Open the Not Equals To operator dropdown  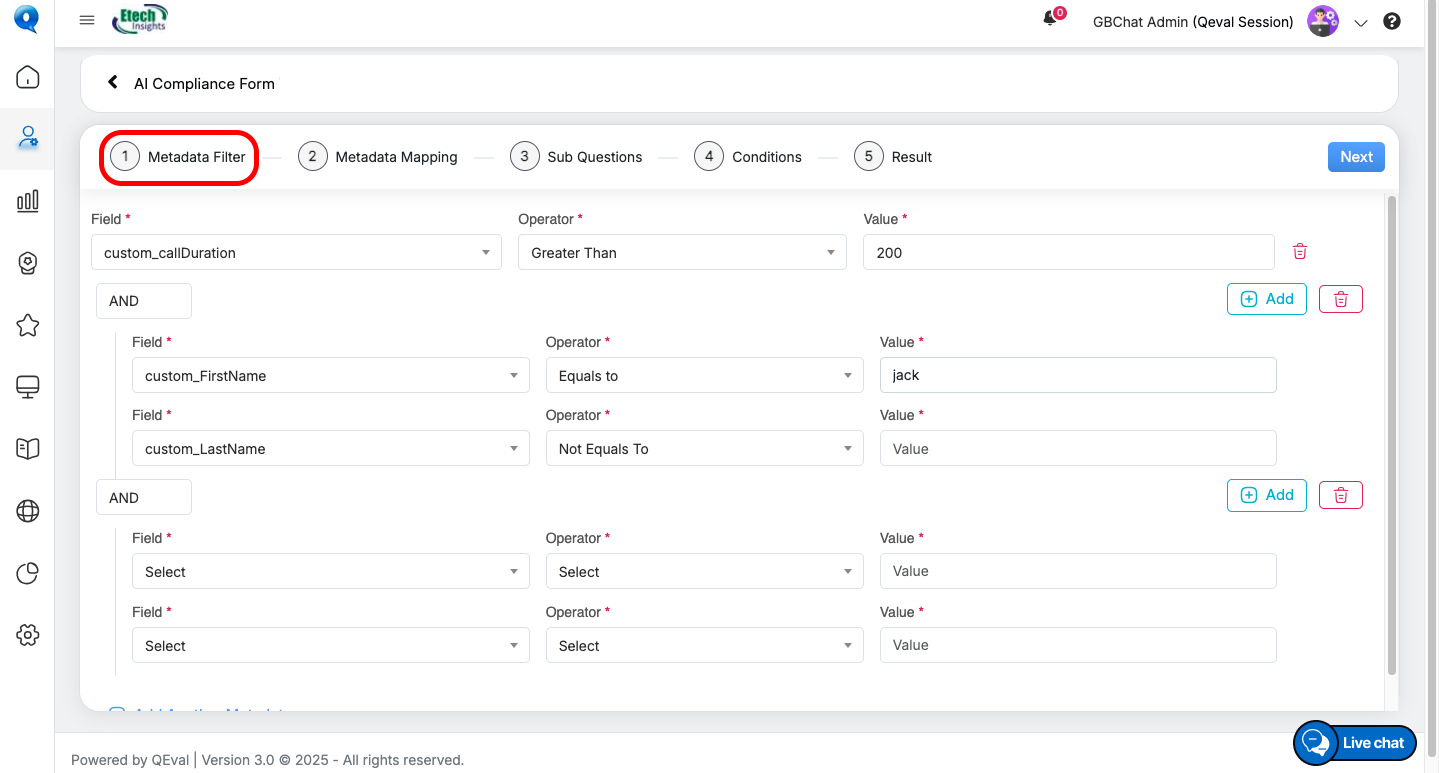tap(704, 449)
